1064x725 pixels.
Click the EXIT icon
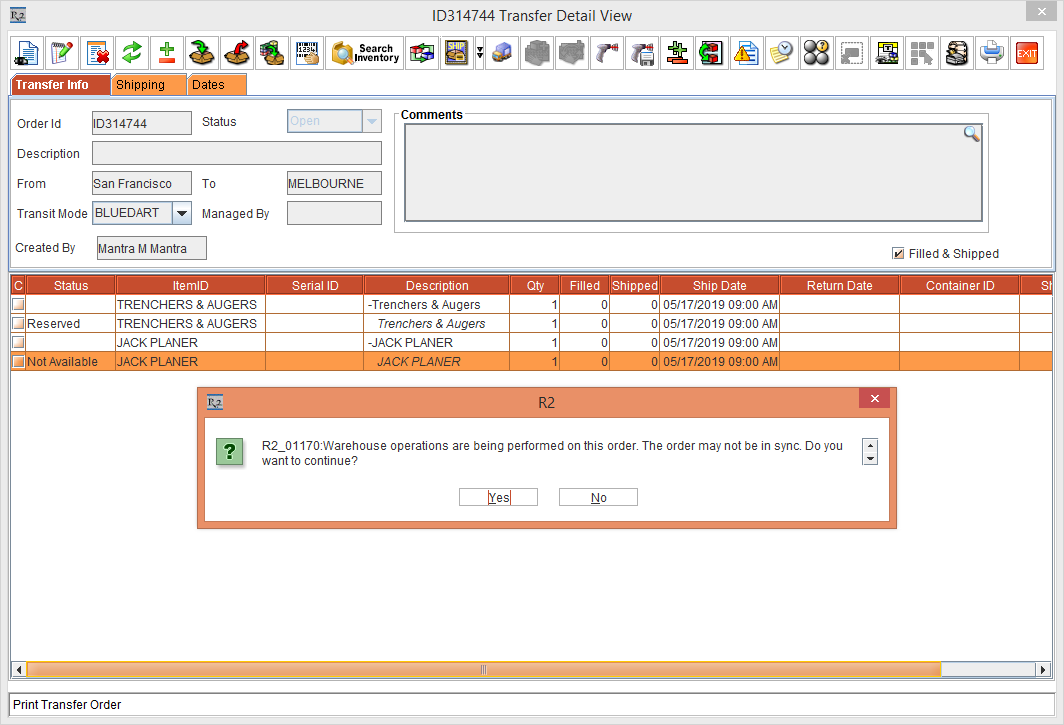pyautogui.click(x=1027, y=53)
